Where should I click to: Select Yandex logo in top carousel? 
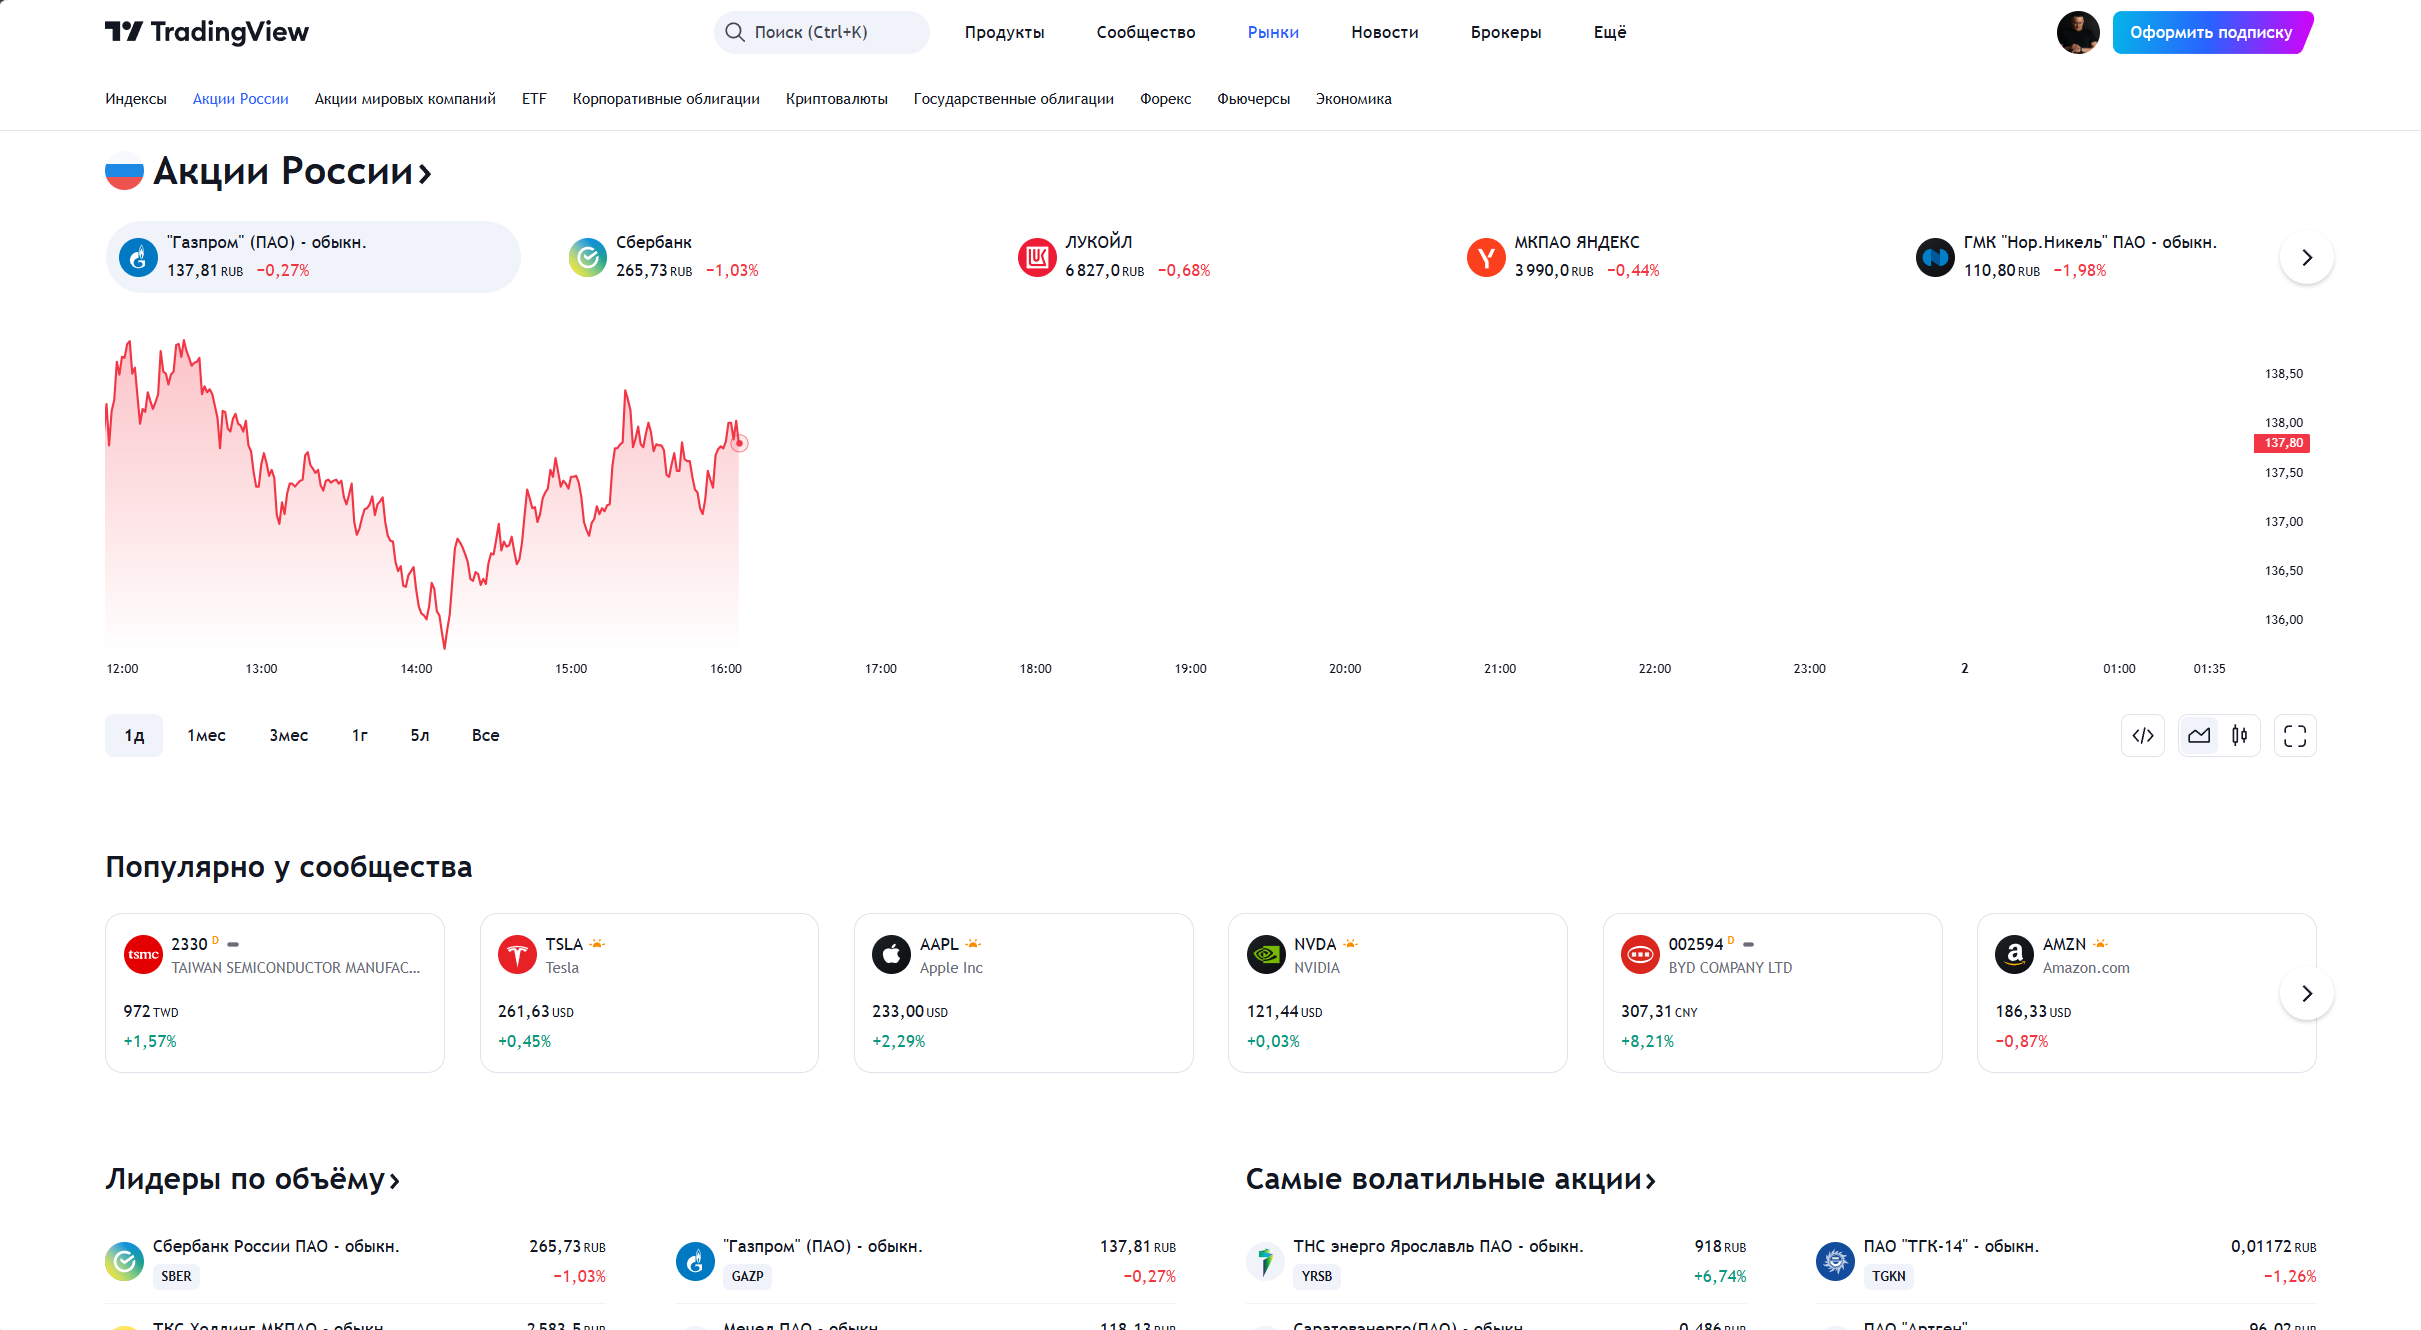(x=1486, y=257)
